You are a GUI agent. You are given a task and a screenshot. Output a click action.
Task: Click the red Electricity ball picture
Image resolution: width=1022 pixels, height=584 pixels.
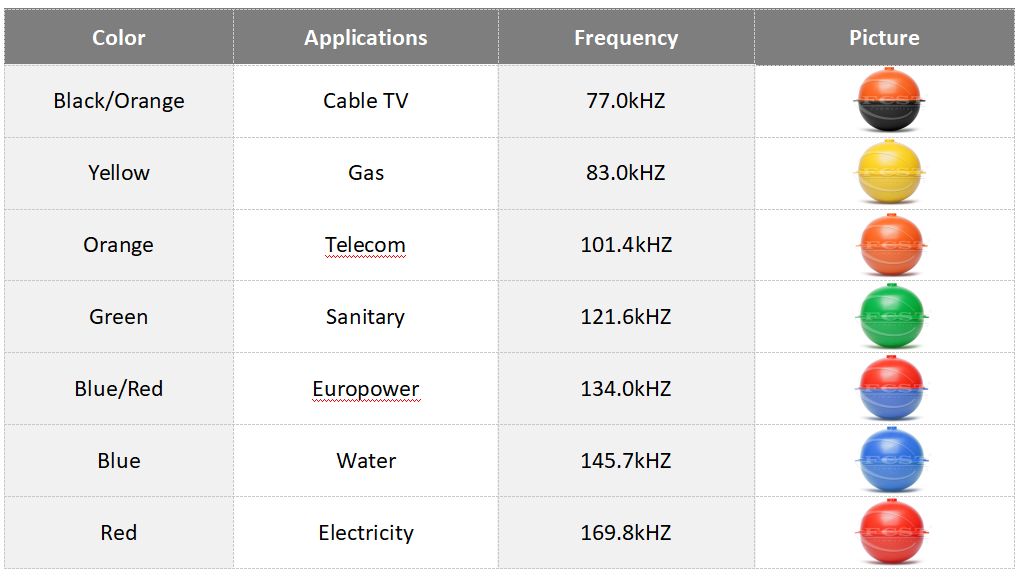(x=891, y=532)
